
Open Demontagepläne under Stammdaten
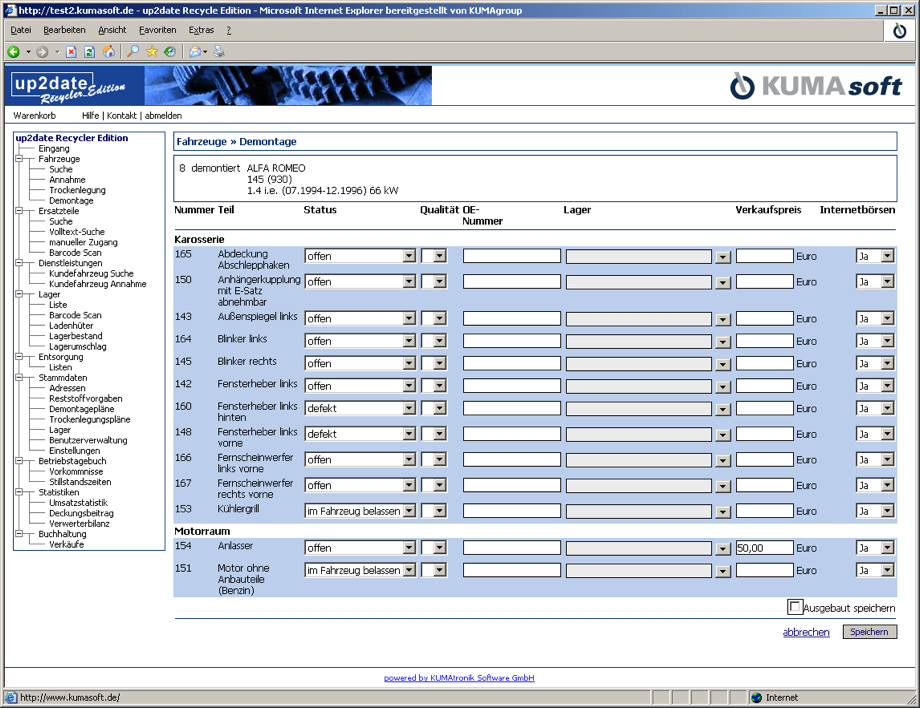click(82, 409)
